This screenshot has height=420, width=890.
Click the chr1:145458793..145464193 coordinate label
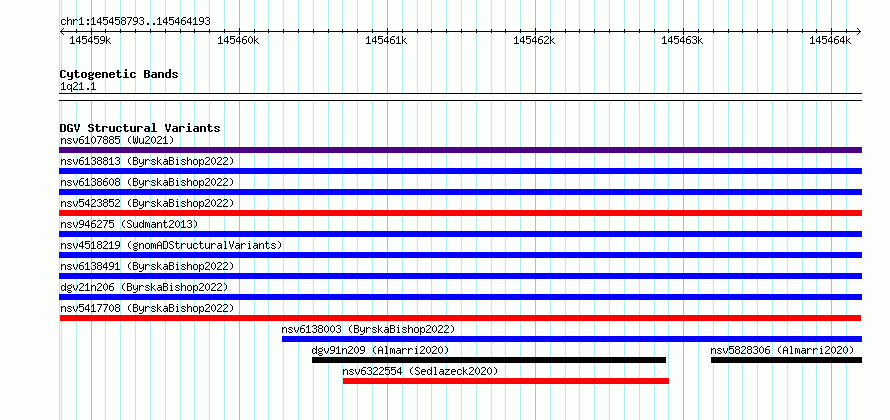[135, 21]
